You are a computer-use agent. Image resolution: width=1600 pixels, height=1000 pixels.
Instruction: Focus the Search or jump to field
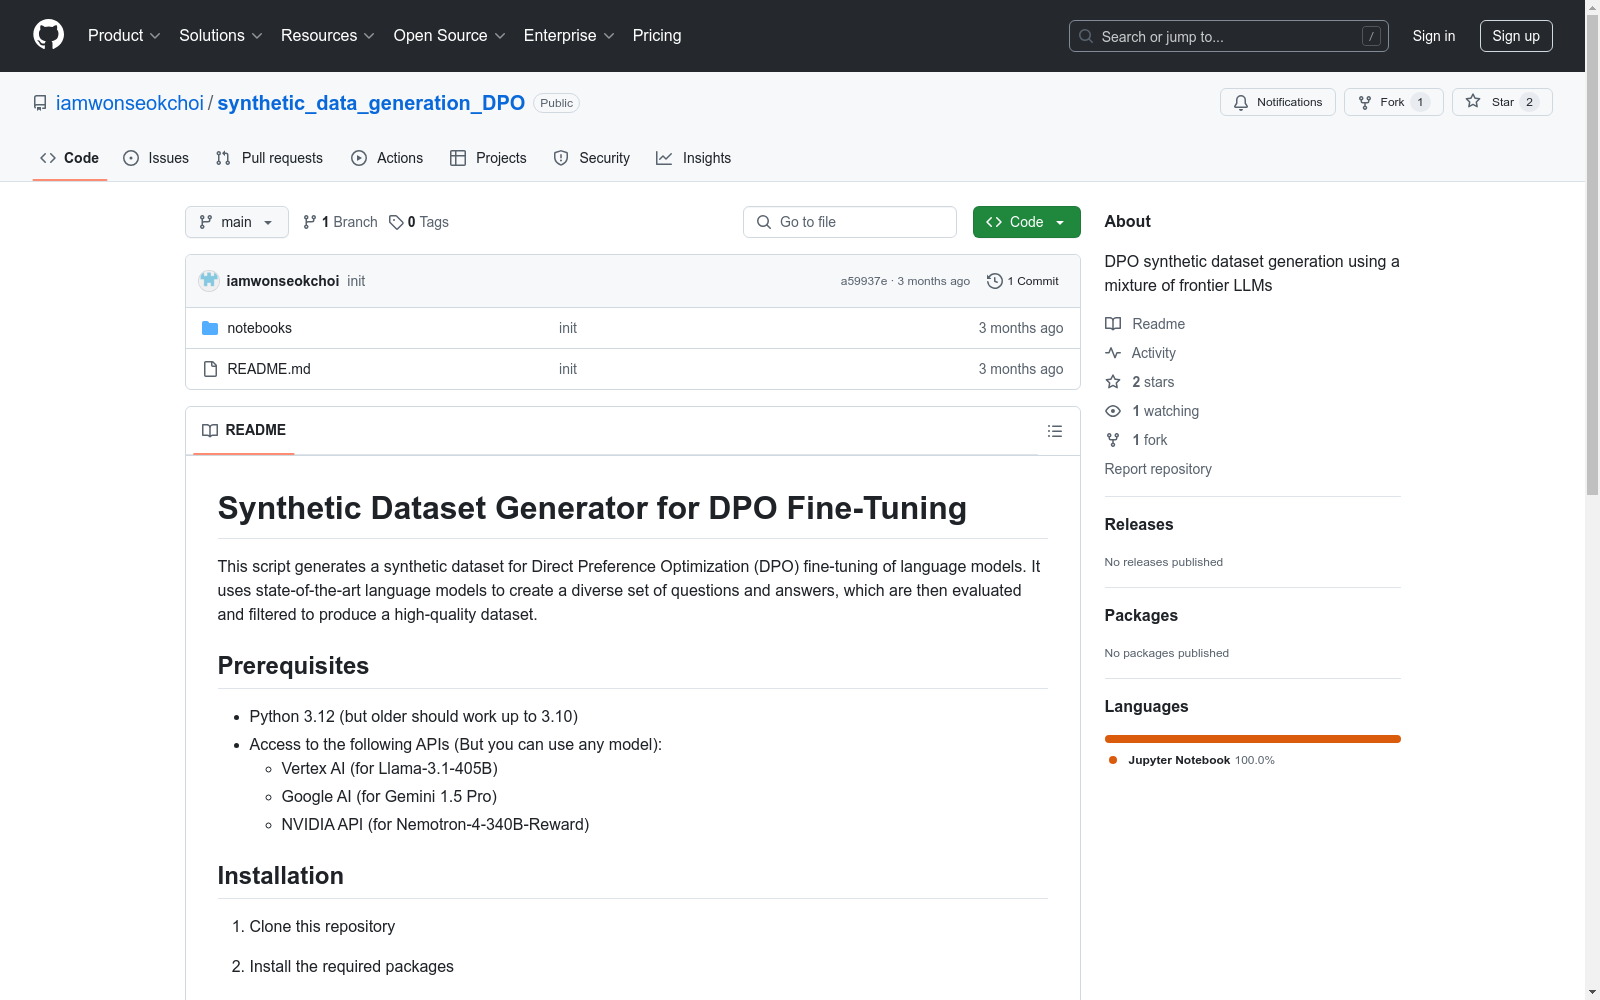pyautogui.click(x=1229, y=36)
